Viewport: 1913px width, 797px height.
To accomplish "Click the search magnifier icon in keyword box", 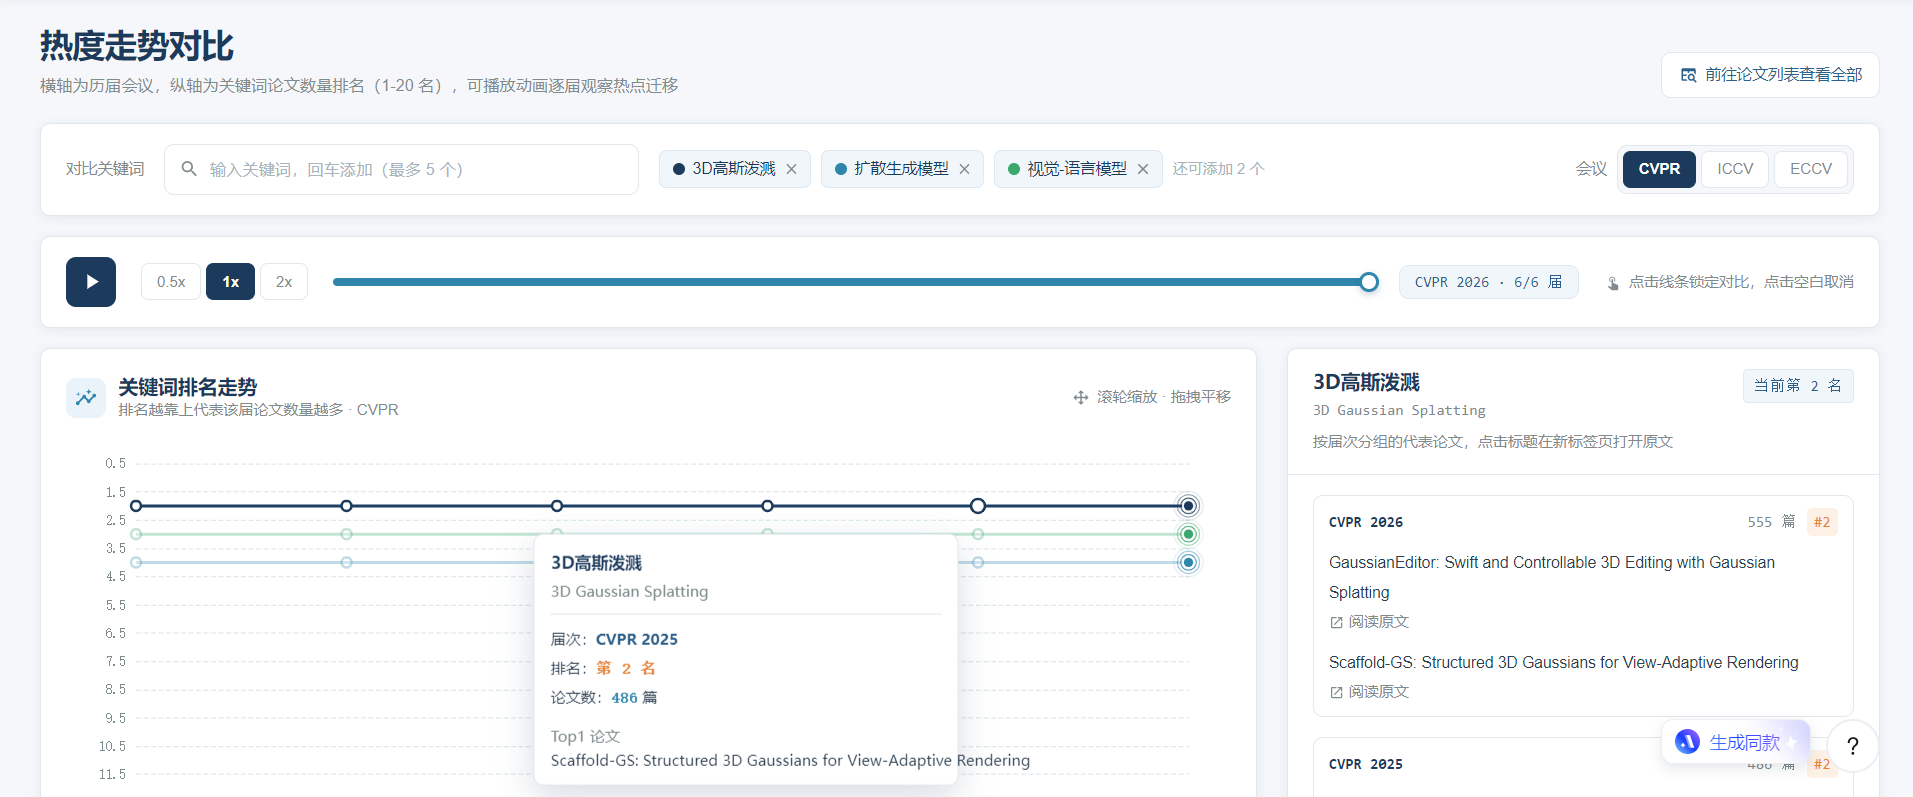I will [x=188, y=169].
